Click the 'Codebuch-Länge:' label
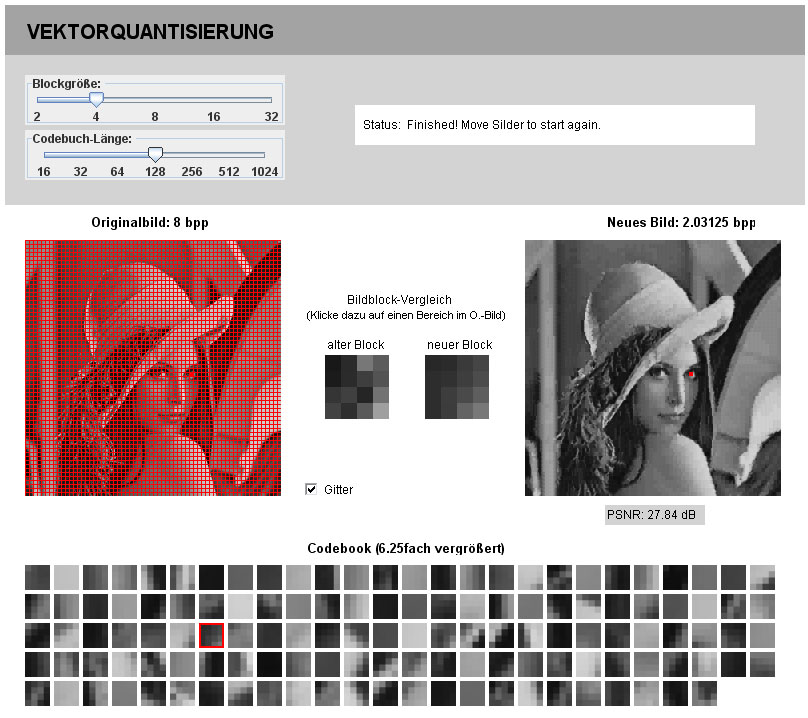 coord(82,139)
